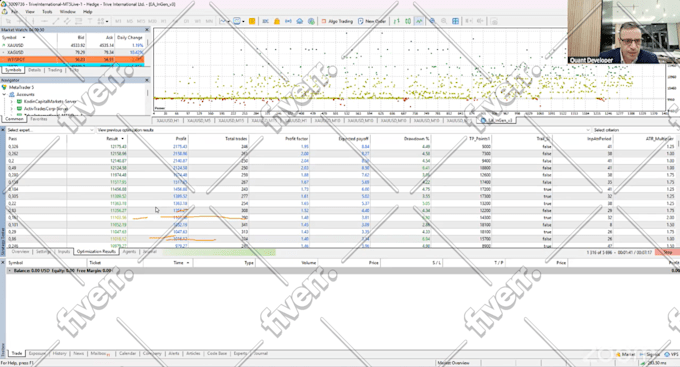
Task: Open the Select expert dropdown
Action: (x=50, y=130)
